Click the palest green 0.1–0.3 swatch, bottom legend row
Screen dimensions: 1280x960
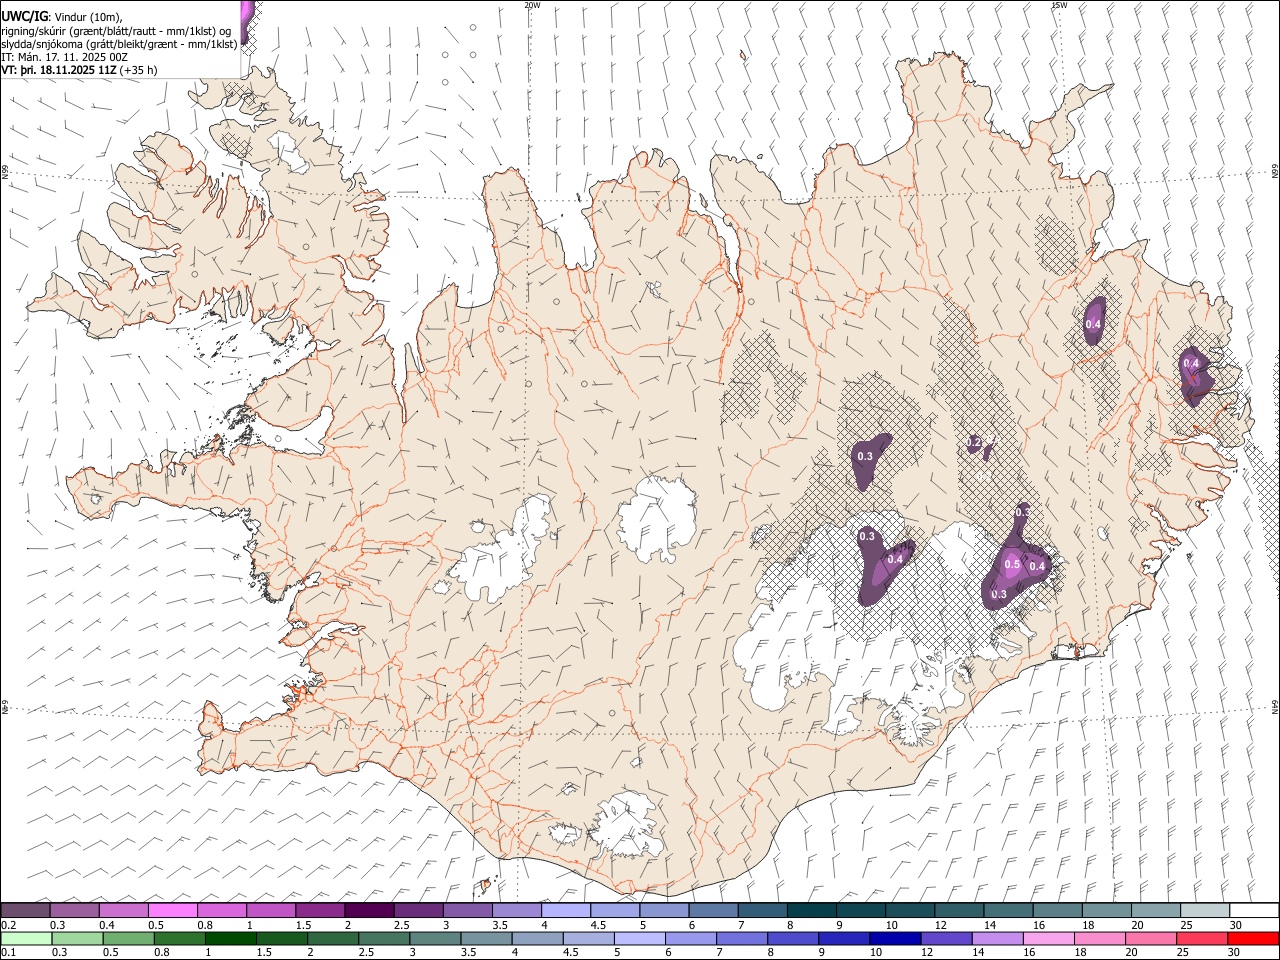tap(26, 939)
